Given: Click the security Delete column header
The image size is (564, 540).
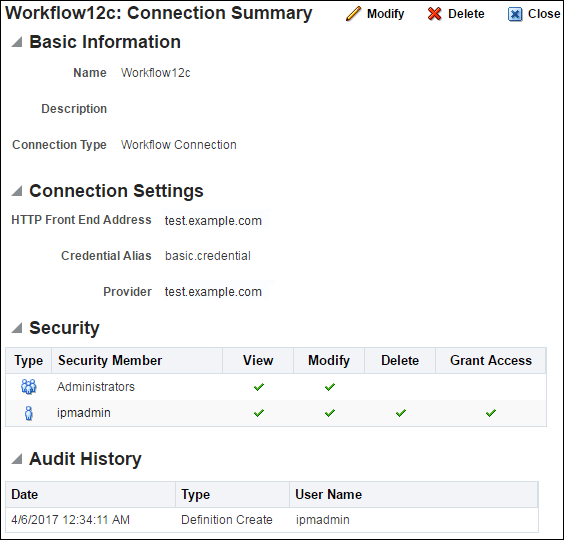Looking at the screenshot, I should [400, 360].
